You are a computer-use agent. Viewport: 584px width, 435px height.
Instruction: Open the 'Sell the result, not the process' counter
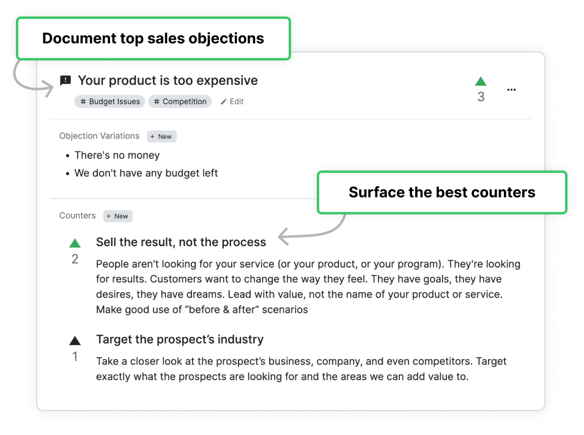coord(181,242)
